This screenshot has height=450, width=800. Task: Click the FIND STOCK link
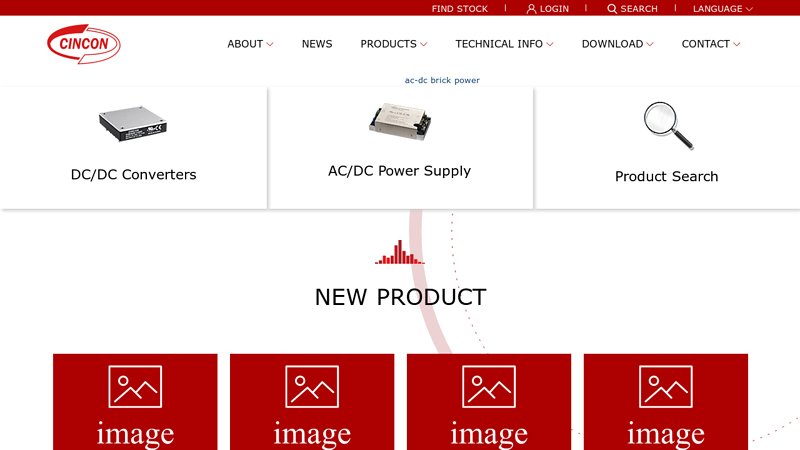(x=460, y=9)
